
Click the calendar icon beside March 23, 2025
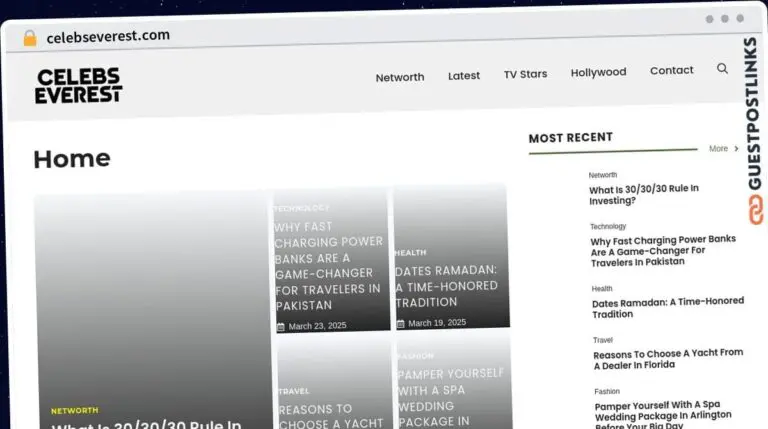281,326
